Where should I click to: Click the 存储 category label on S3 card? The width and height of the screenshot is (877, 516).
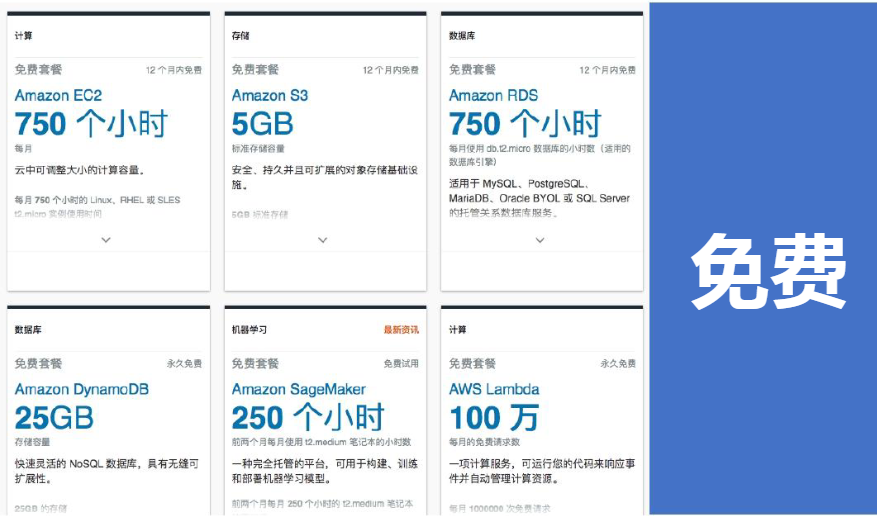241,36
